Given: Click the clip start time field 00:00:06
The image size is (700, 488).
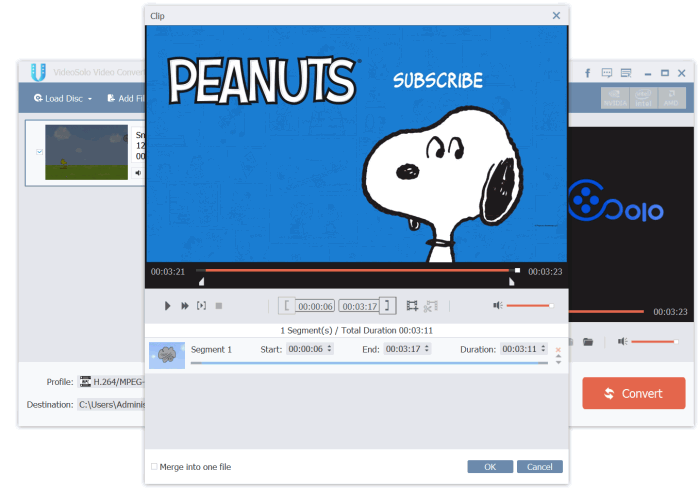Looking at the screenshot, I should click(x=315, y=306).
